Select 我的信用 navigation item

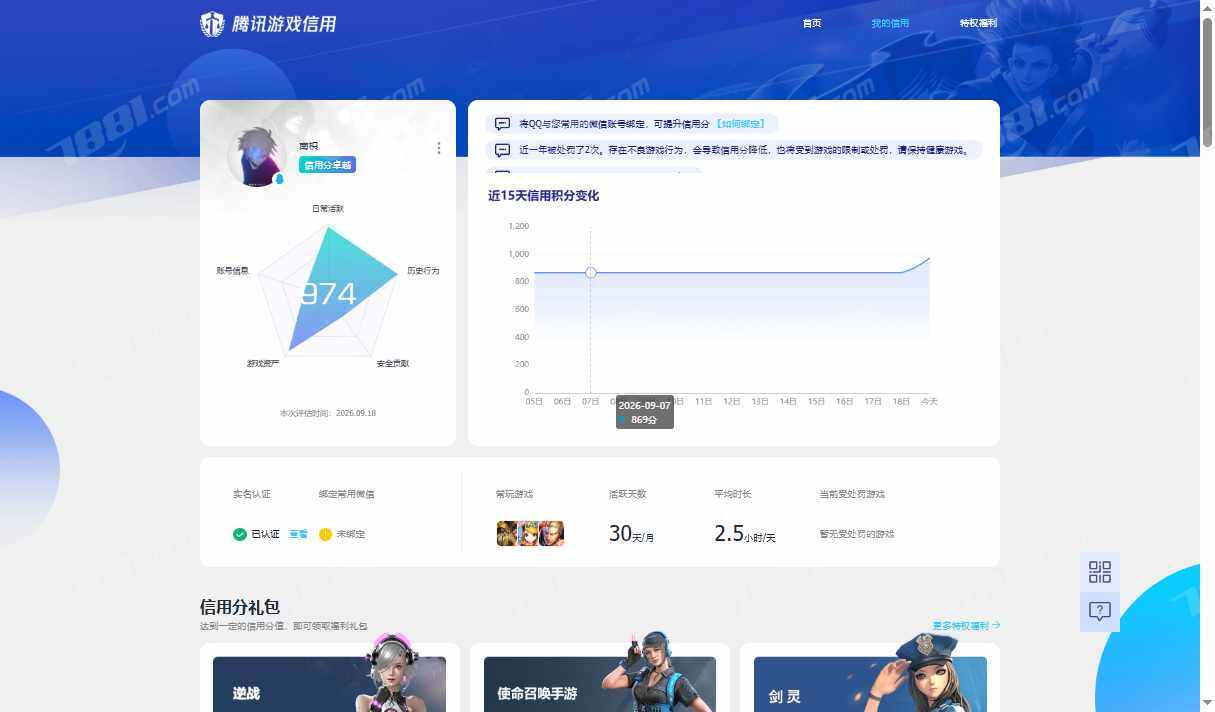[x=890, y=23]
